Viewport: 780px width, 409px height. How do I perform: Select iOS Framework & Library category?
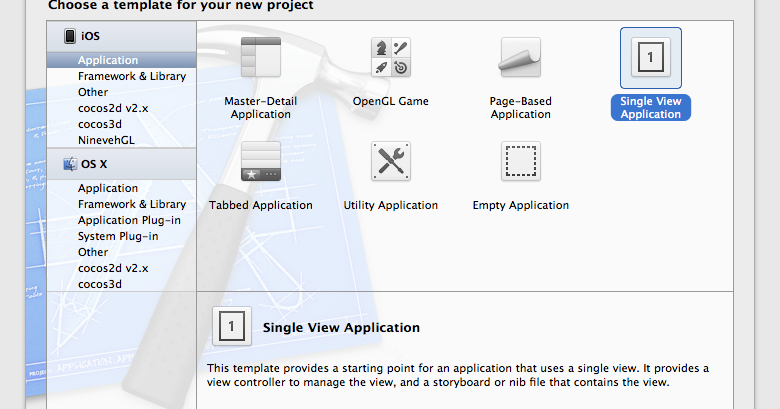(x=132, y=76)
